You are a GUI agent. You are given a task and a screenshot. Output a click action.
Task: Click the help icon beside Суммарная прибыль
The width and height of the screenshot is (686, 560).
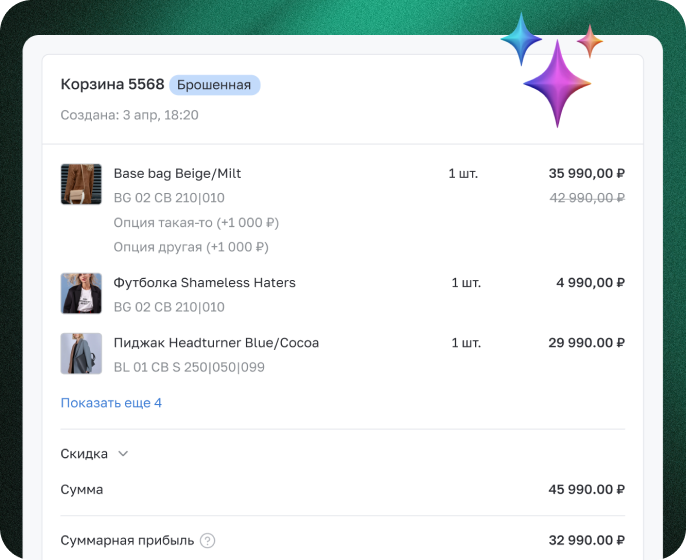pos(207,541)
